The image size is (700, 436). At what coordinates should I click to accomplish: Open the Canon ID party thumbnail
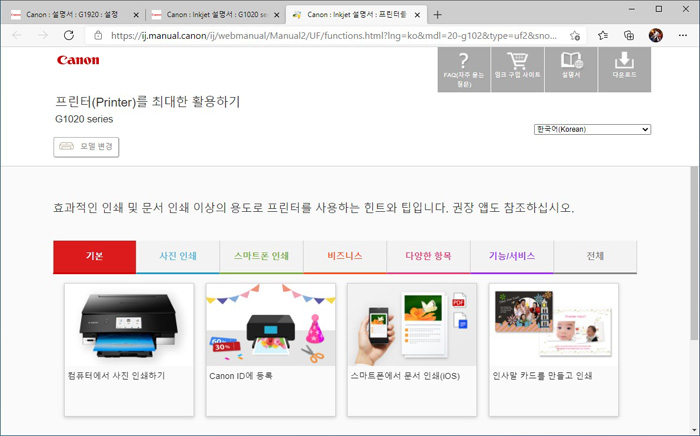271,325
